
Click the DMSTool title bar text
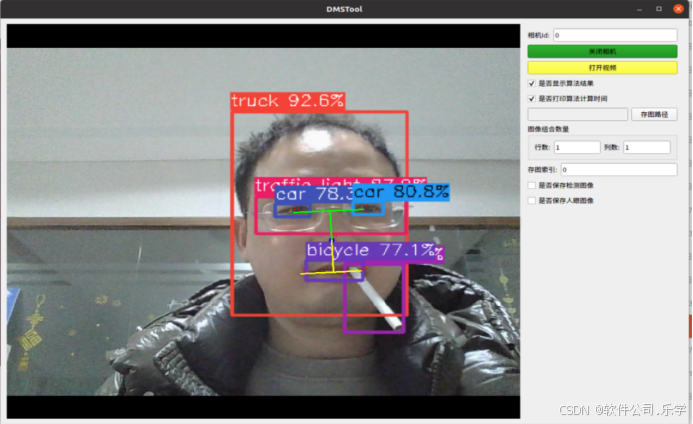pyautogui.click(x=344, y=9)
